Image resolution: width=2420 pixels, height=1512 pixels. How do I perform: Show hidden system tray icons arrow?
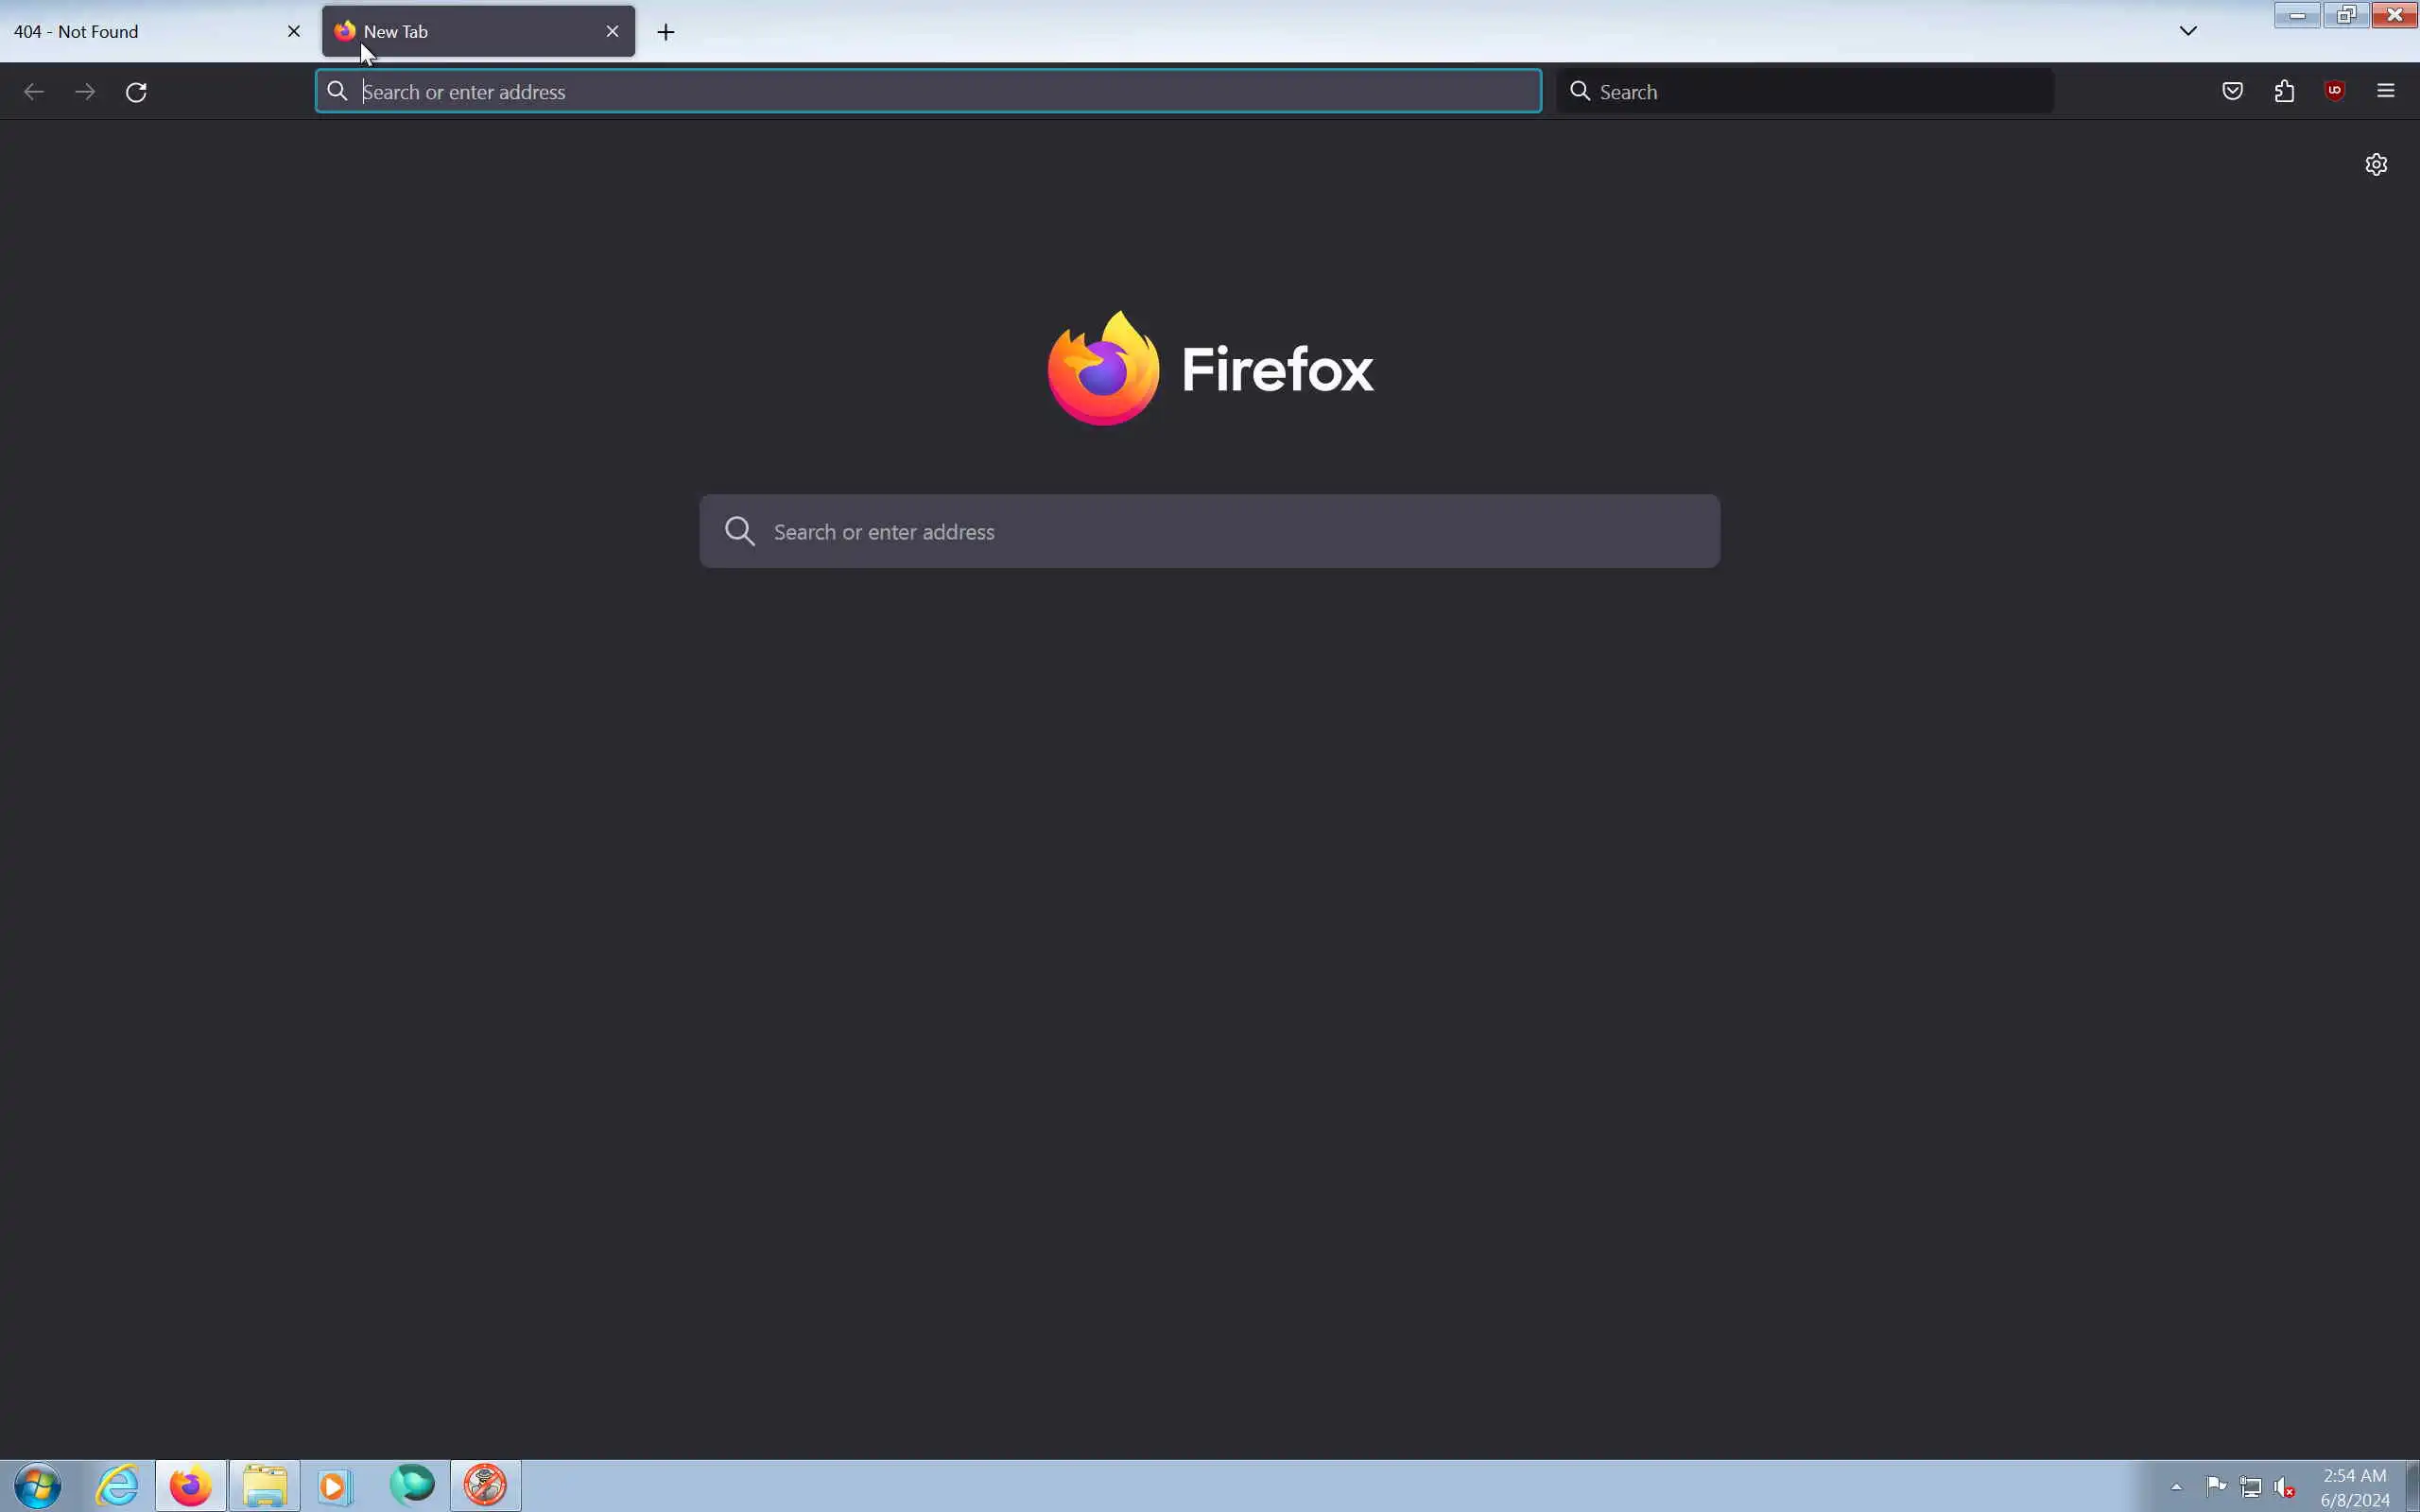point(2176,1487)
